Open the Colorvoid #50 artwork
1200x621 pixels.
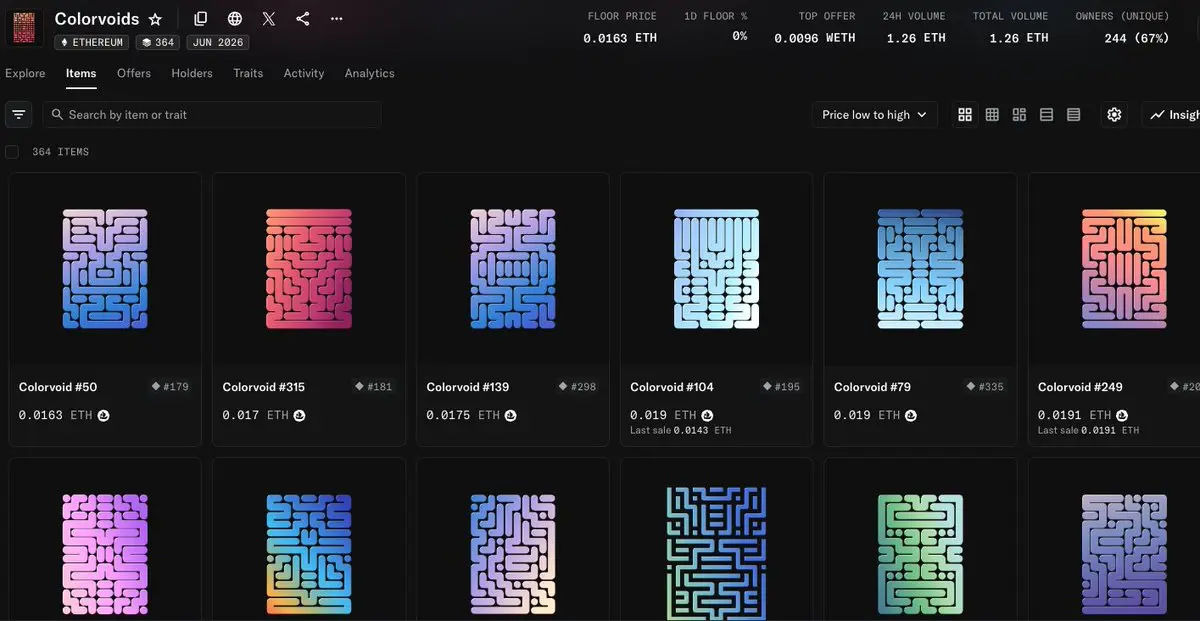point(105,269)
